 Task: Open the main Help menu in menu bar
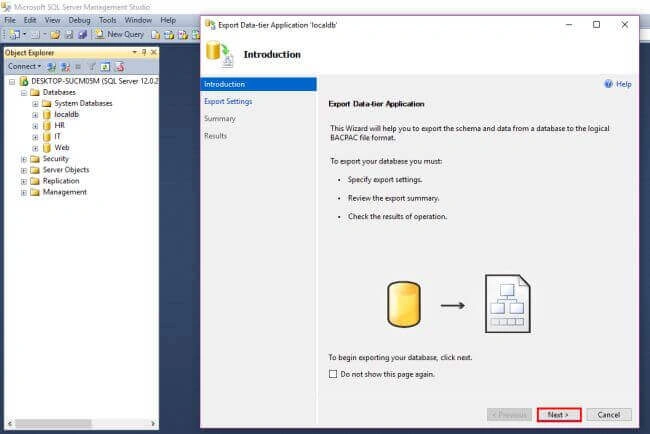click(x=168, y=20)
